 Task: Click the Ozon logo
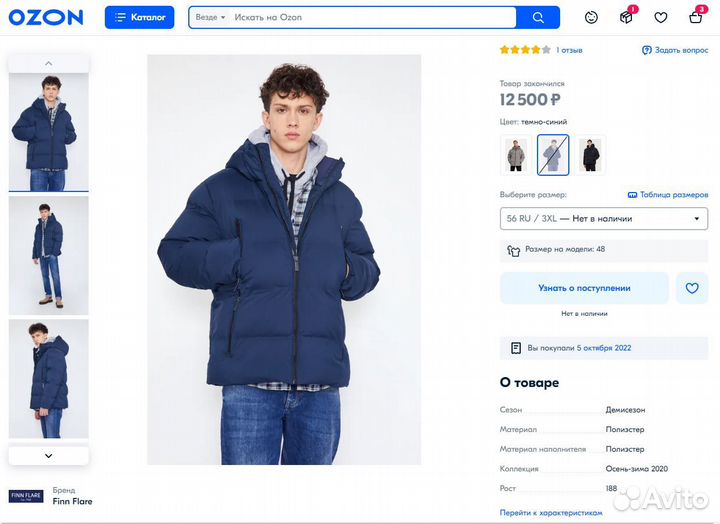[46, 17]
